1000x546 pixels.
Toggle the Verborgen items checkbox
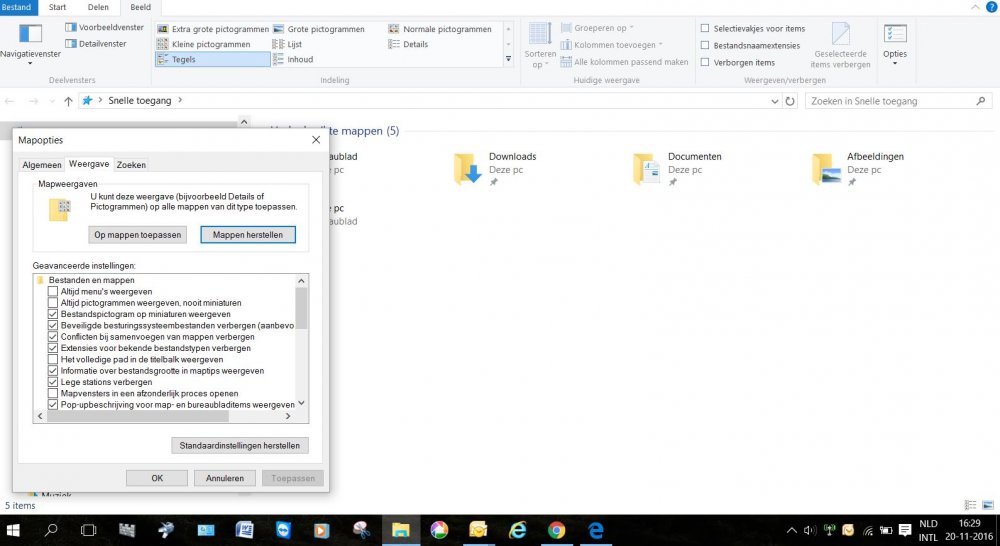[x=706, y=62]
